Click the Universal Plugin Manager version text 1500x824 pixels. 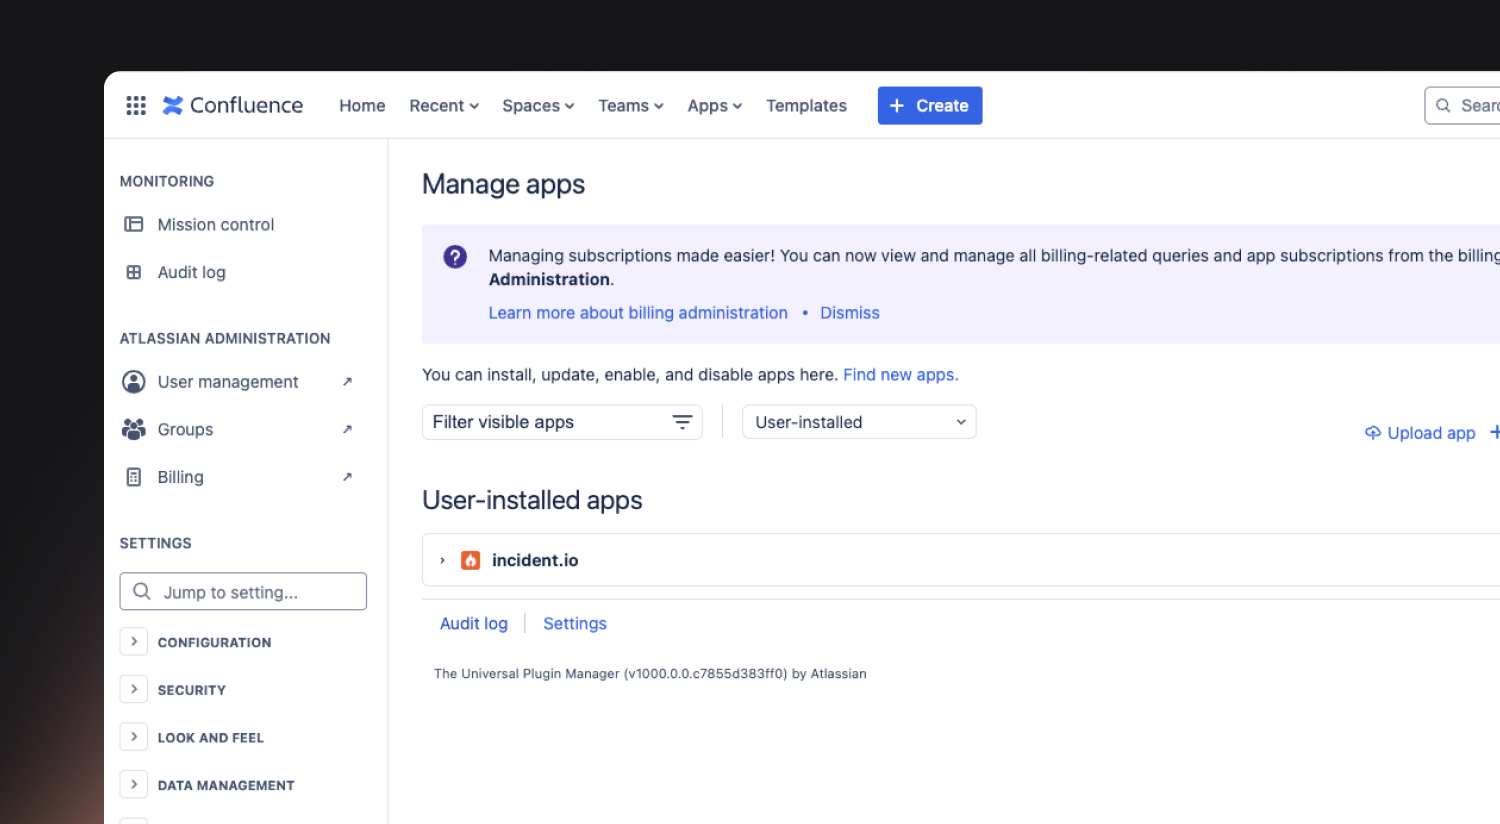(650, 674)
